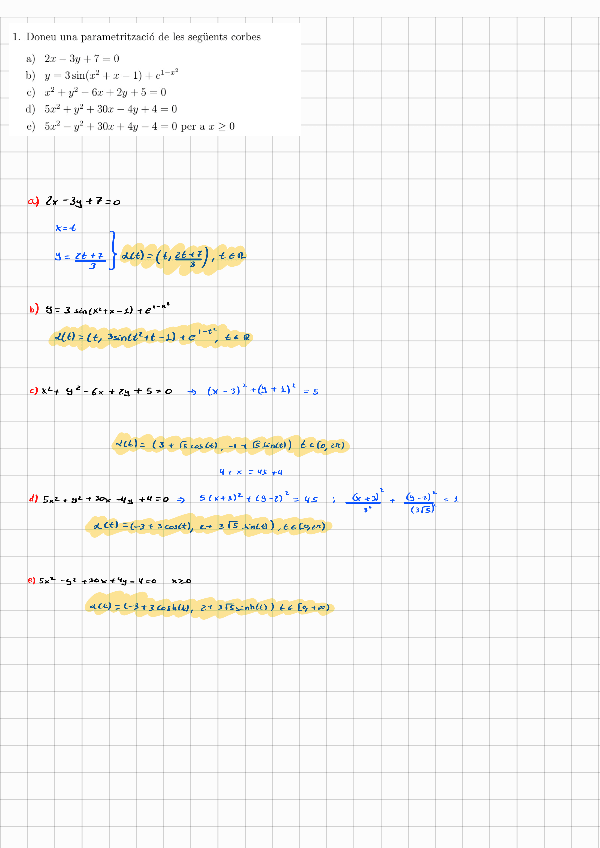Screen dimensions: 600x848
Task: Click the handwritten 'x ≥ 0' condition in e)
Action: (x=181, y=580)
